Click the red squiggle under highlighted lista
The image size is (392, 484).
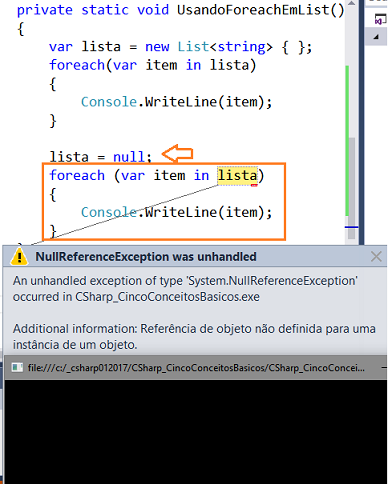click(254, 185)
